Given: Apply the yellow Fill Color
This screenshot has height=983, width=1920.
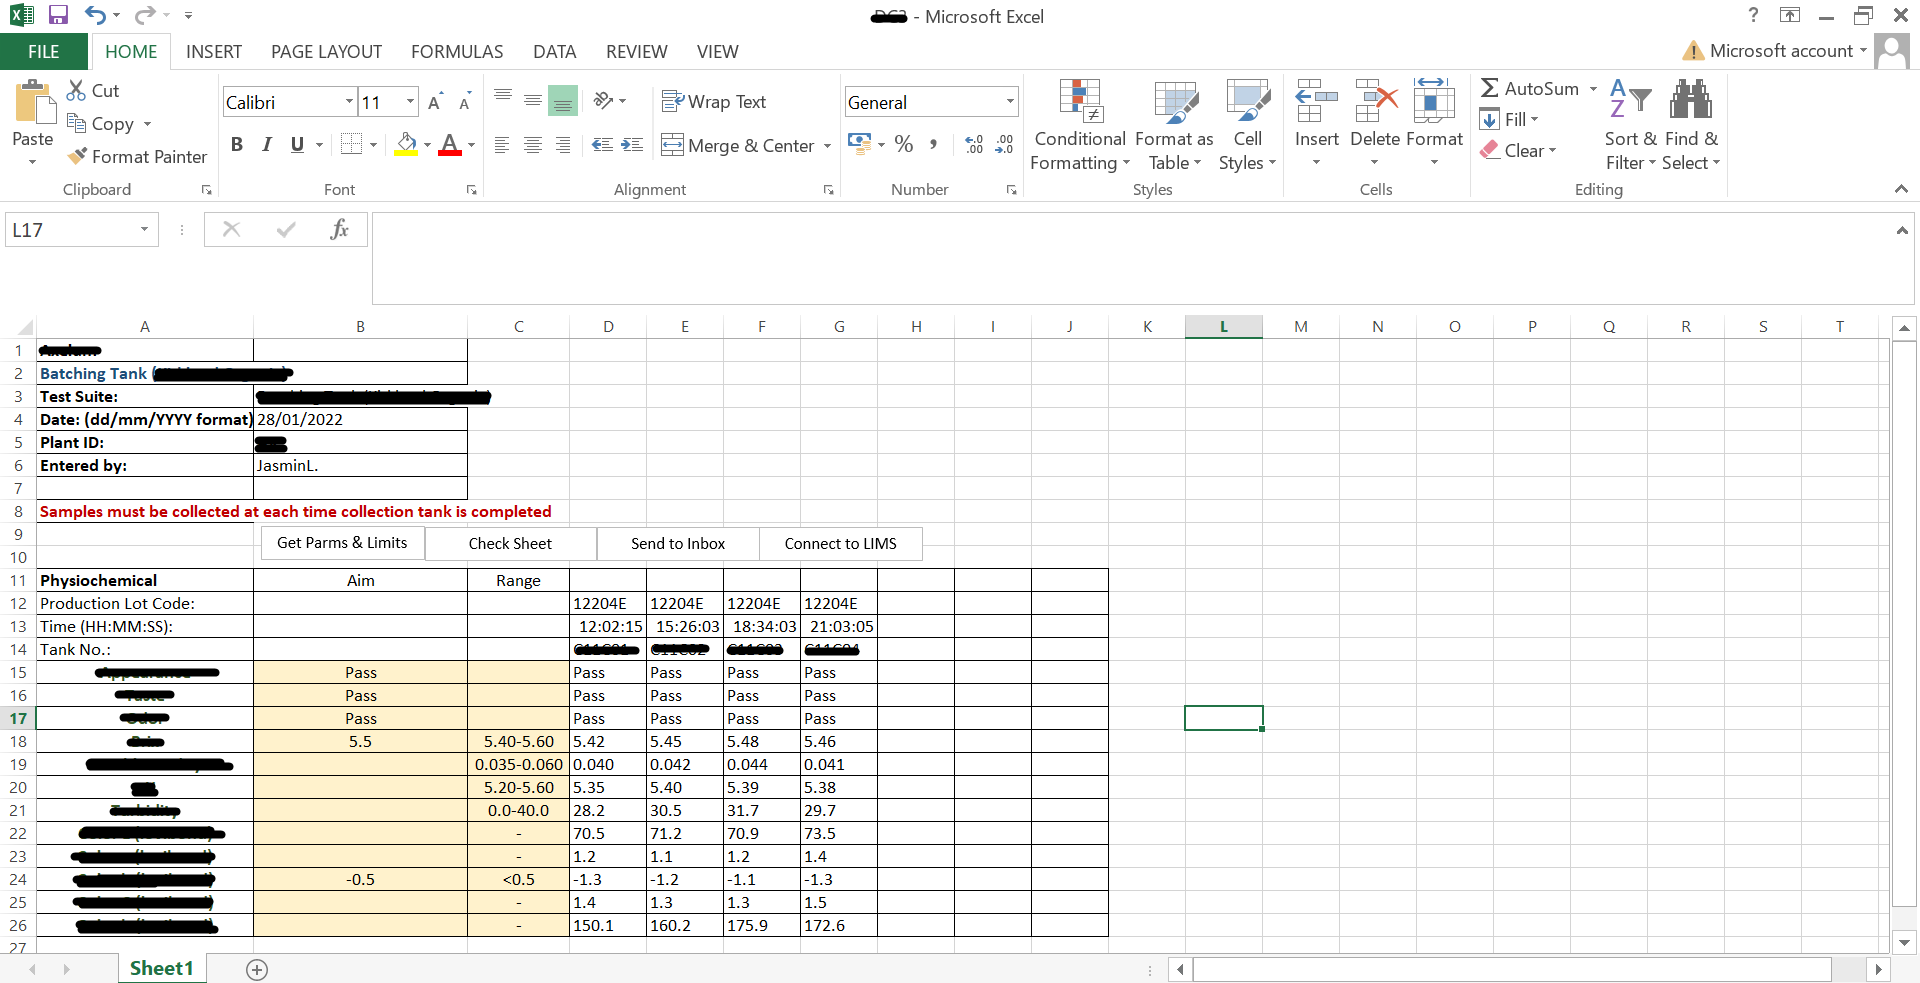Looking at the screenshot, I should pos(406,145).
